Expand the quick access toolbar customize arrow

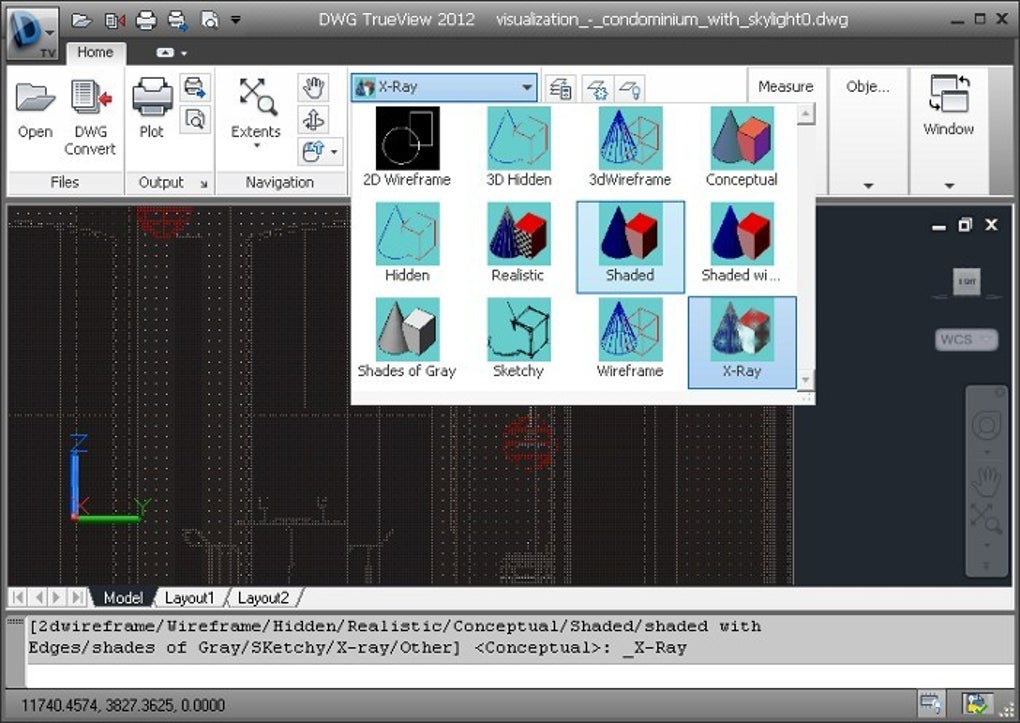[x=235, y=20]
